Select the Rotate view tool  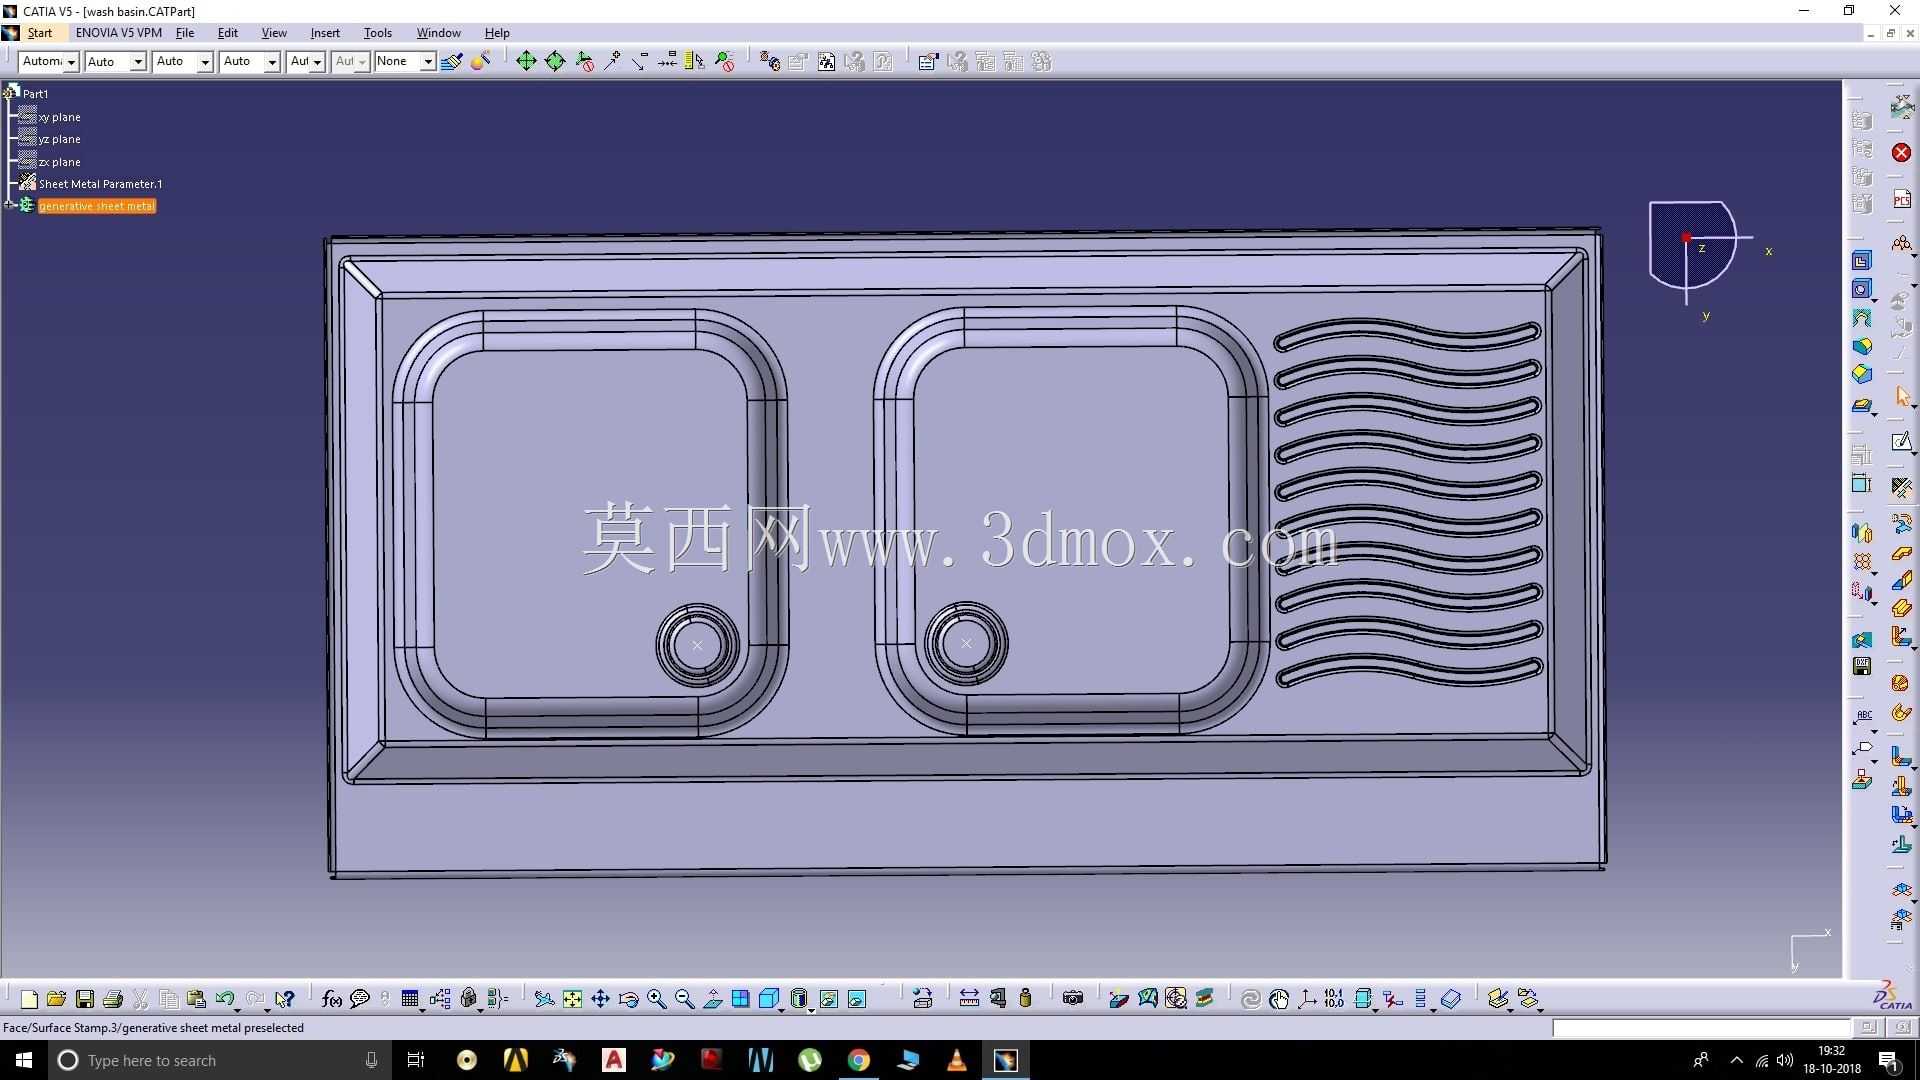coord(628,998)
